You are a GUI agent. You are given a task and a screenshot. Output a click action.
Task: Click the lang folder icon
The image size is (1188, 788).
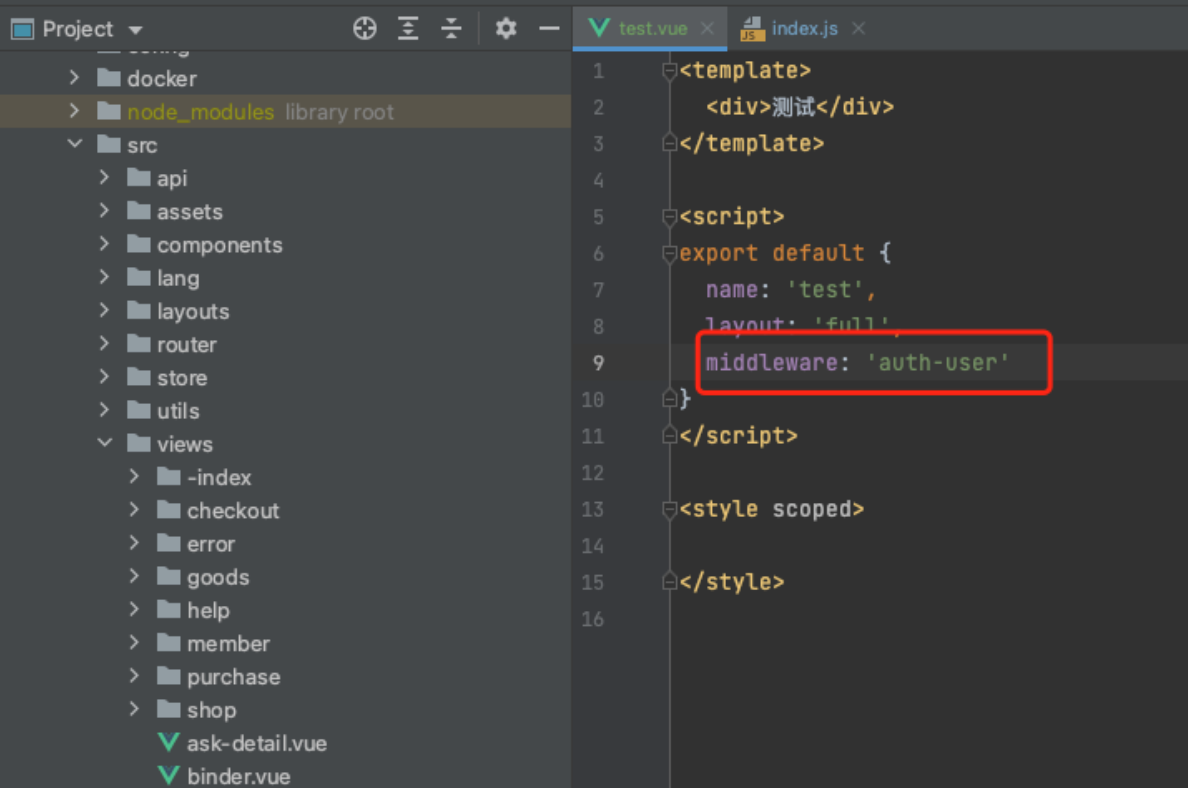139,277
